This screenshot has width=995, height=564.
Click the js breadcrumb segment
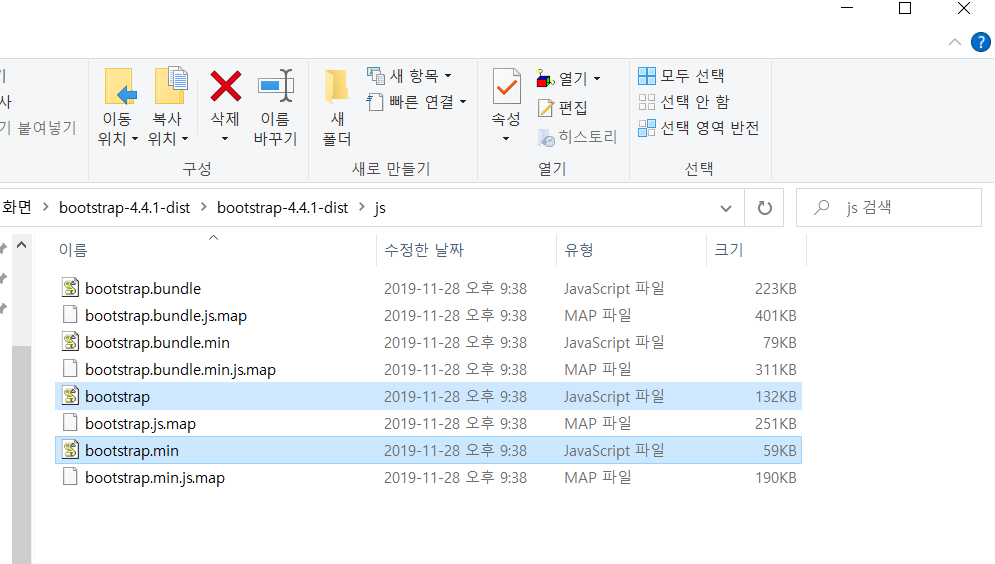[x=379, y=208]
